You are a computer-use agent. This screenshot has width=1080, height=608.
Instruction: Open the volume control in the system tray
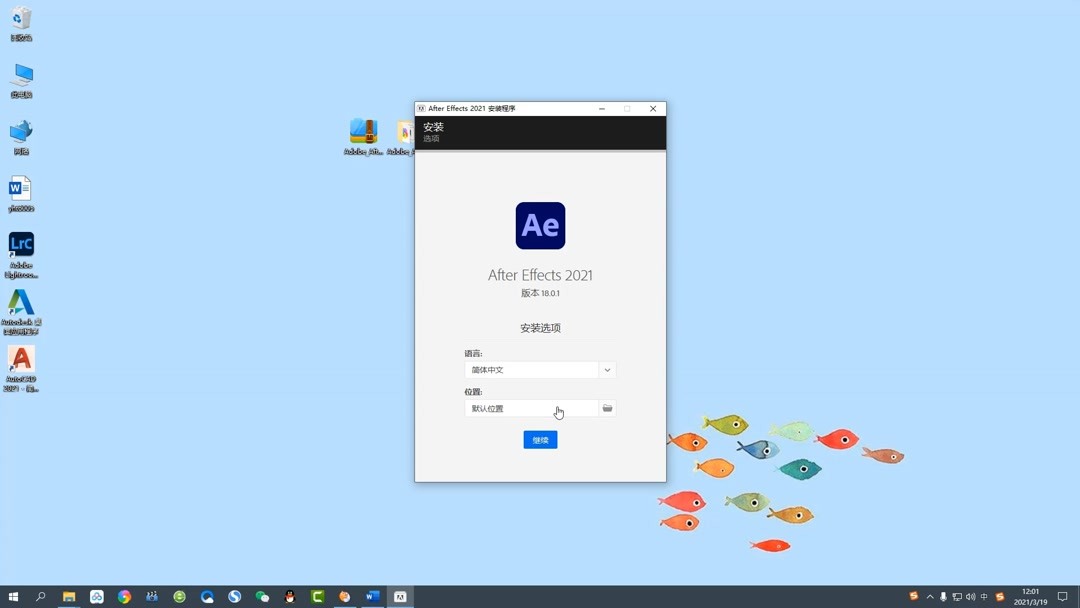[971, 598]
